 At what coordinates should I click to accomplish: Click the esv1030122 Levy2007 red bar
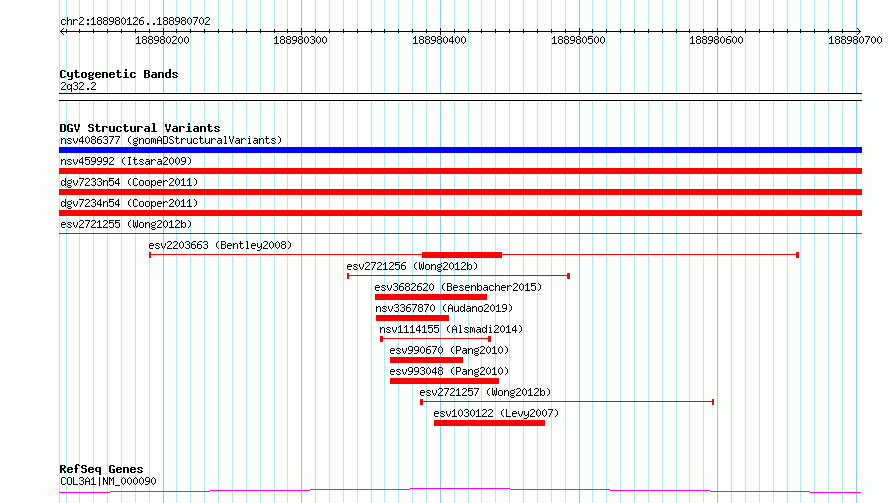[x=489, y=423]
